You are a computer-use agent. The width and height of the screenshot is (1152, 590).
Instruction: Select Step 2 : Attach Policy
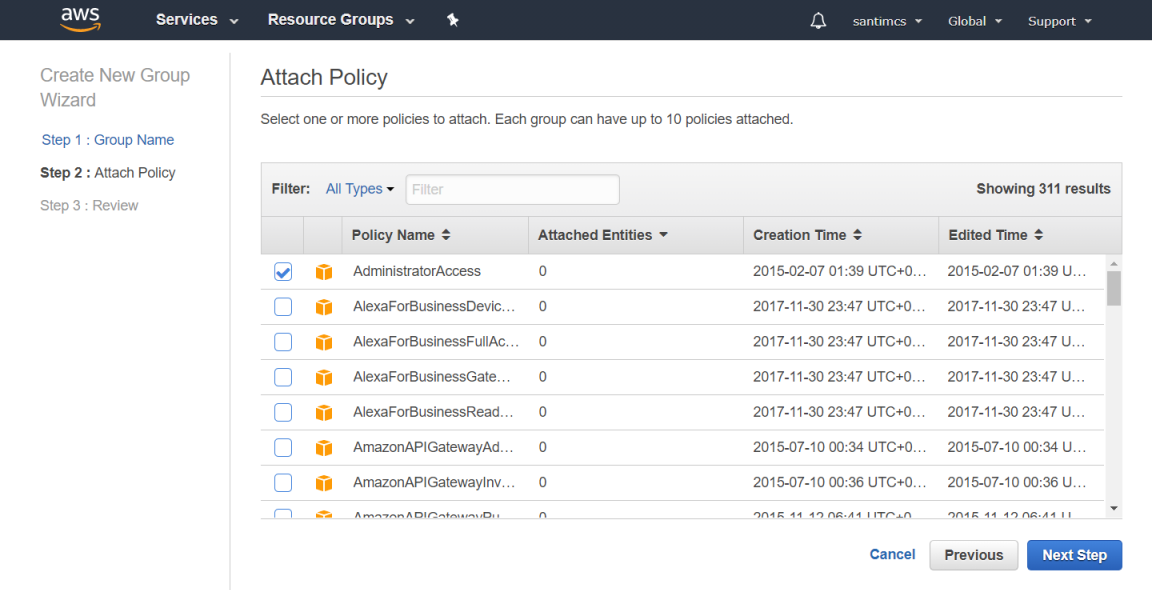pyautogui.click(x=108, y=173)
